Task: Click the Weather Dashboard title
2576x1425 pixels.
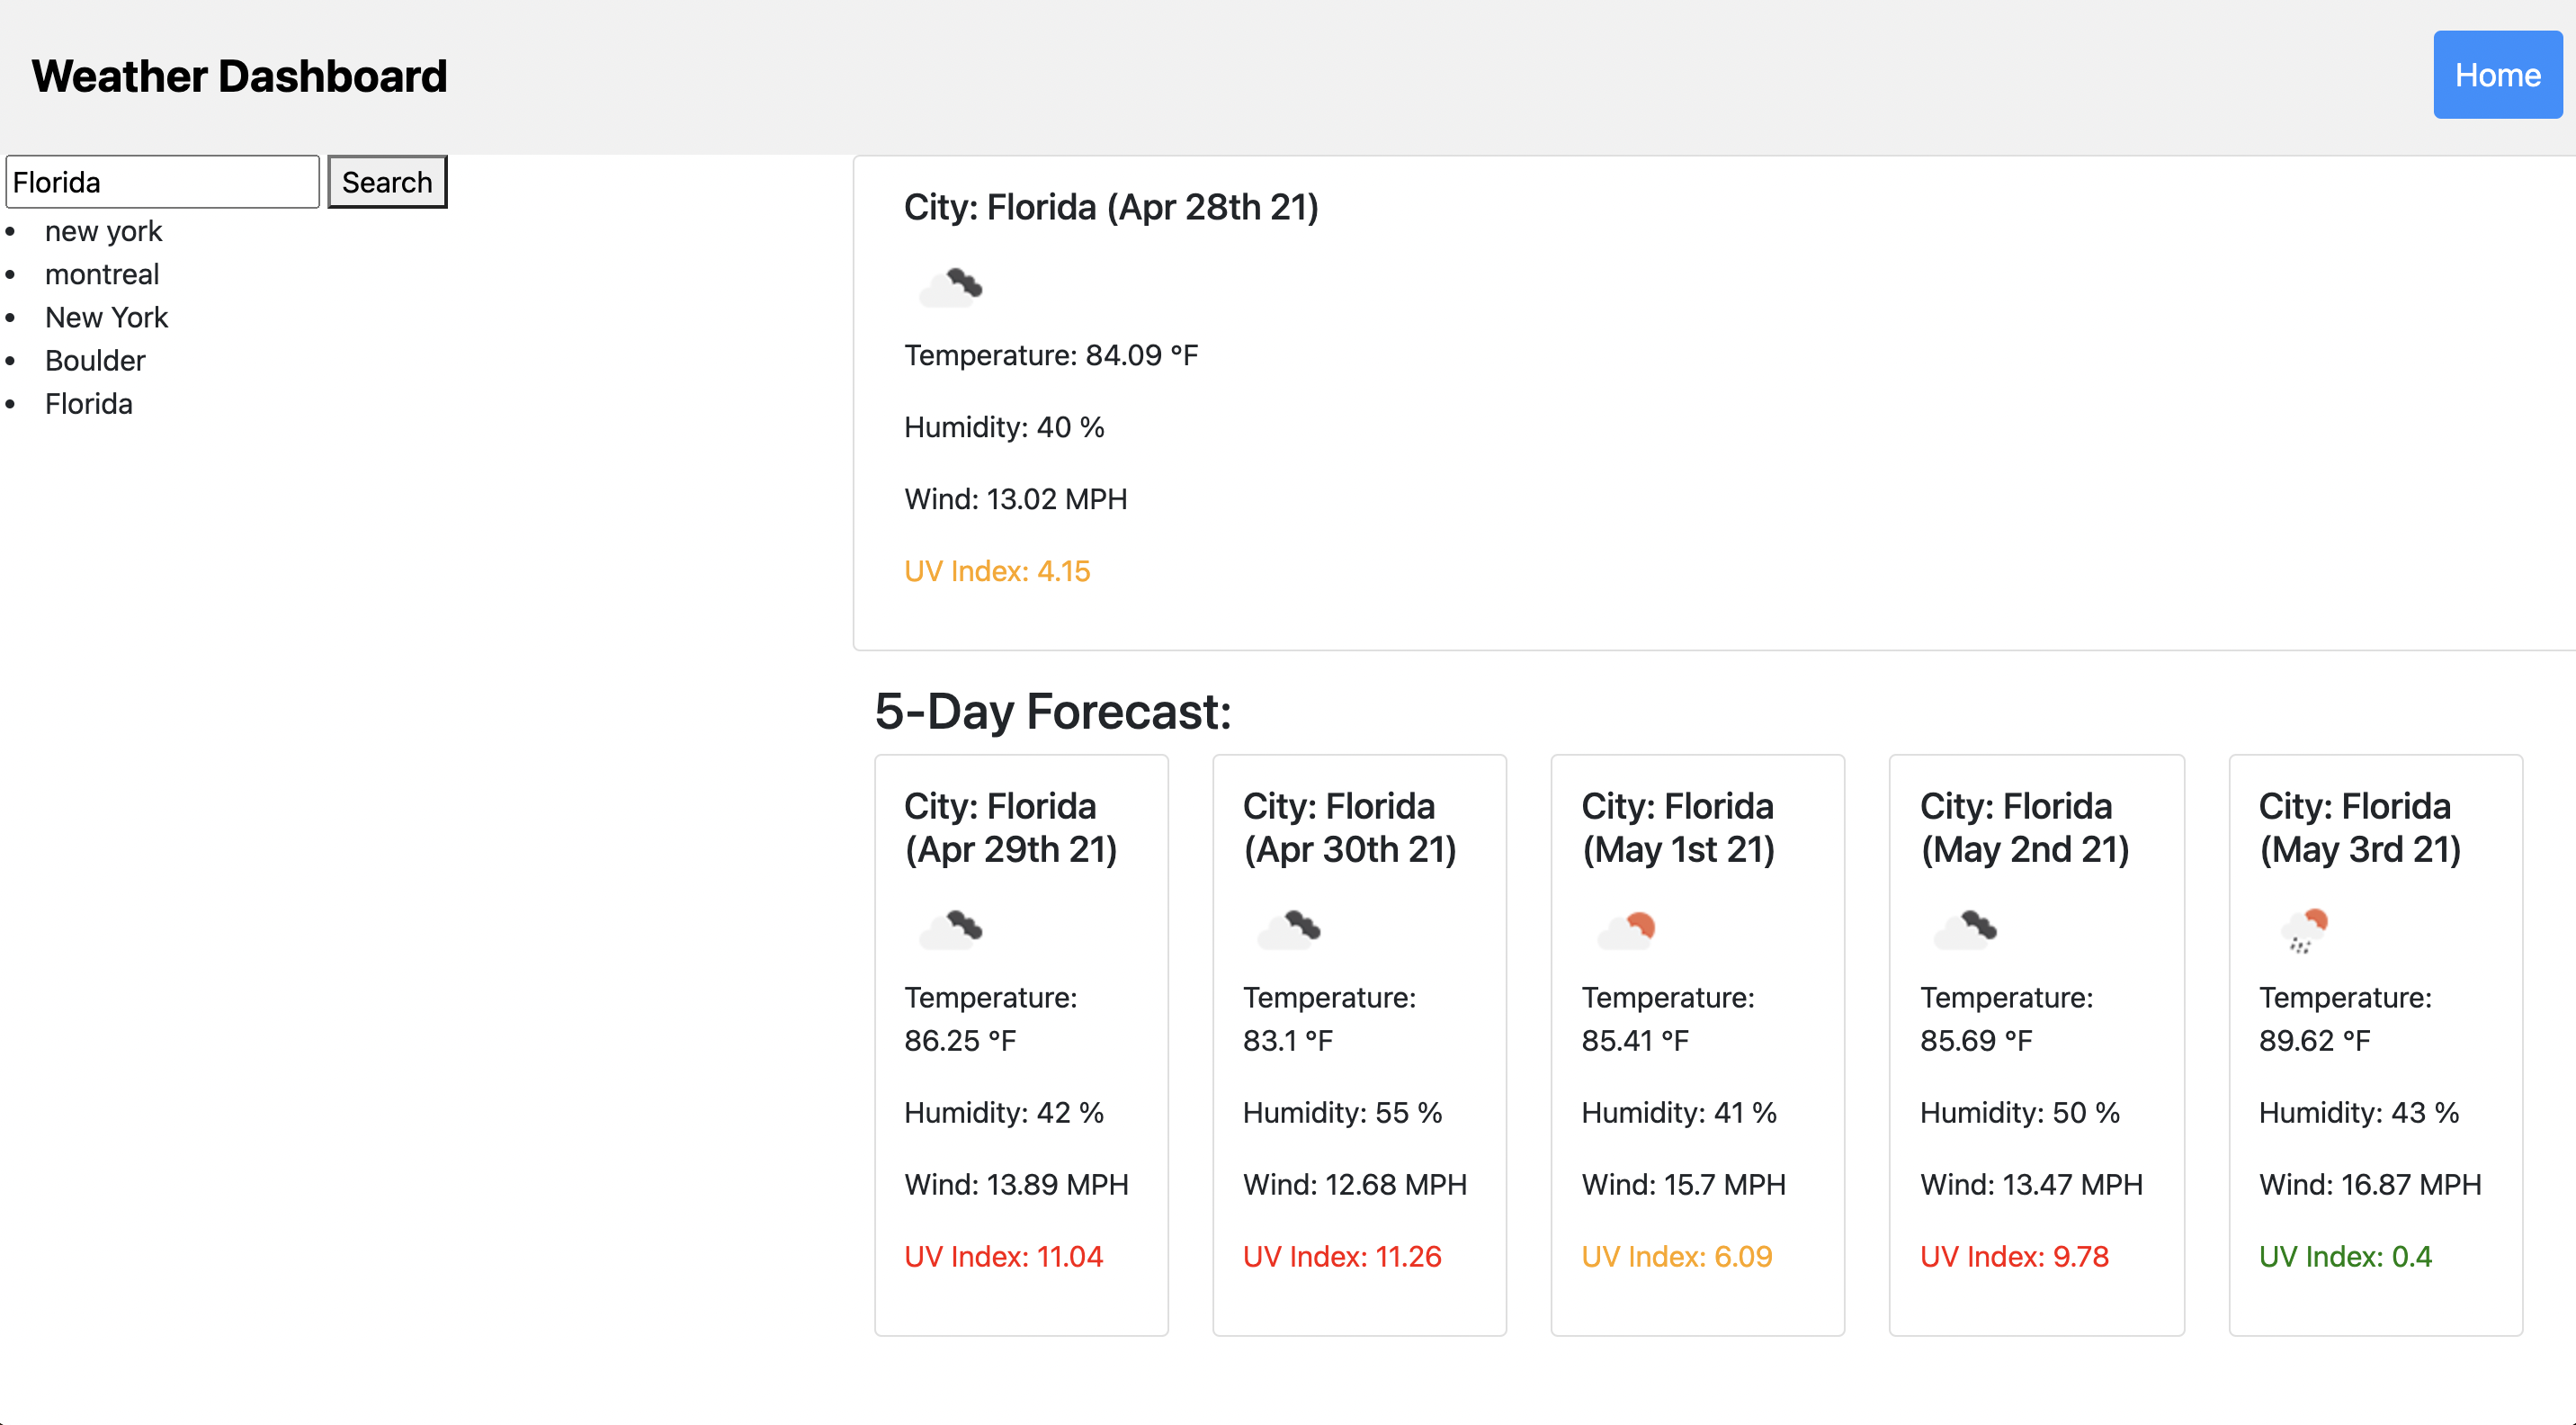Action: pos(239,76)
